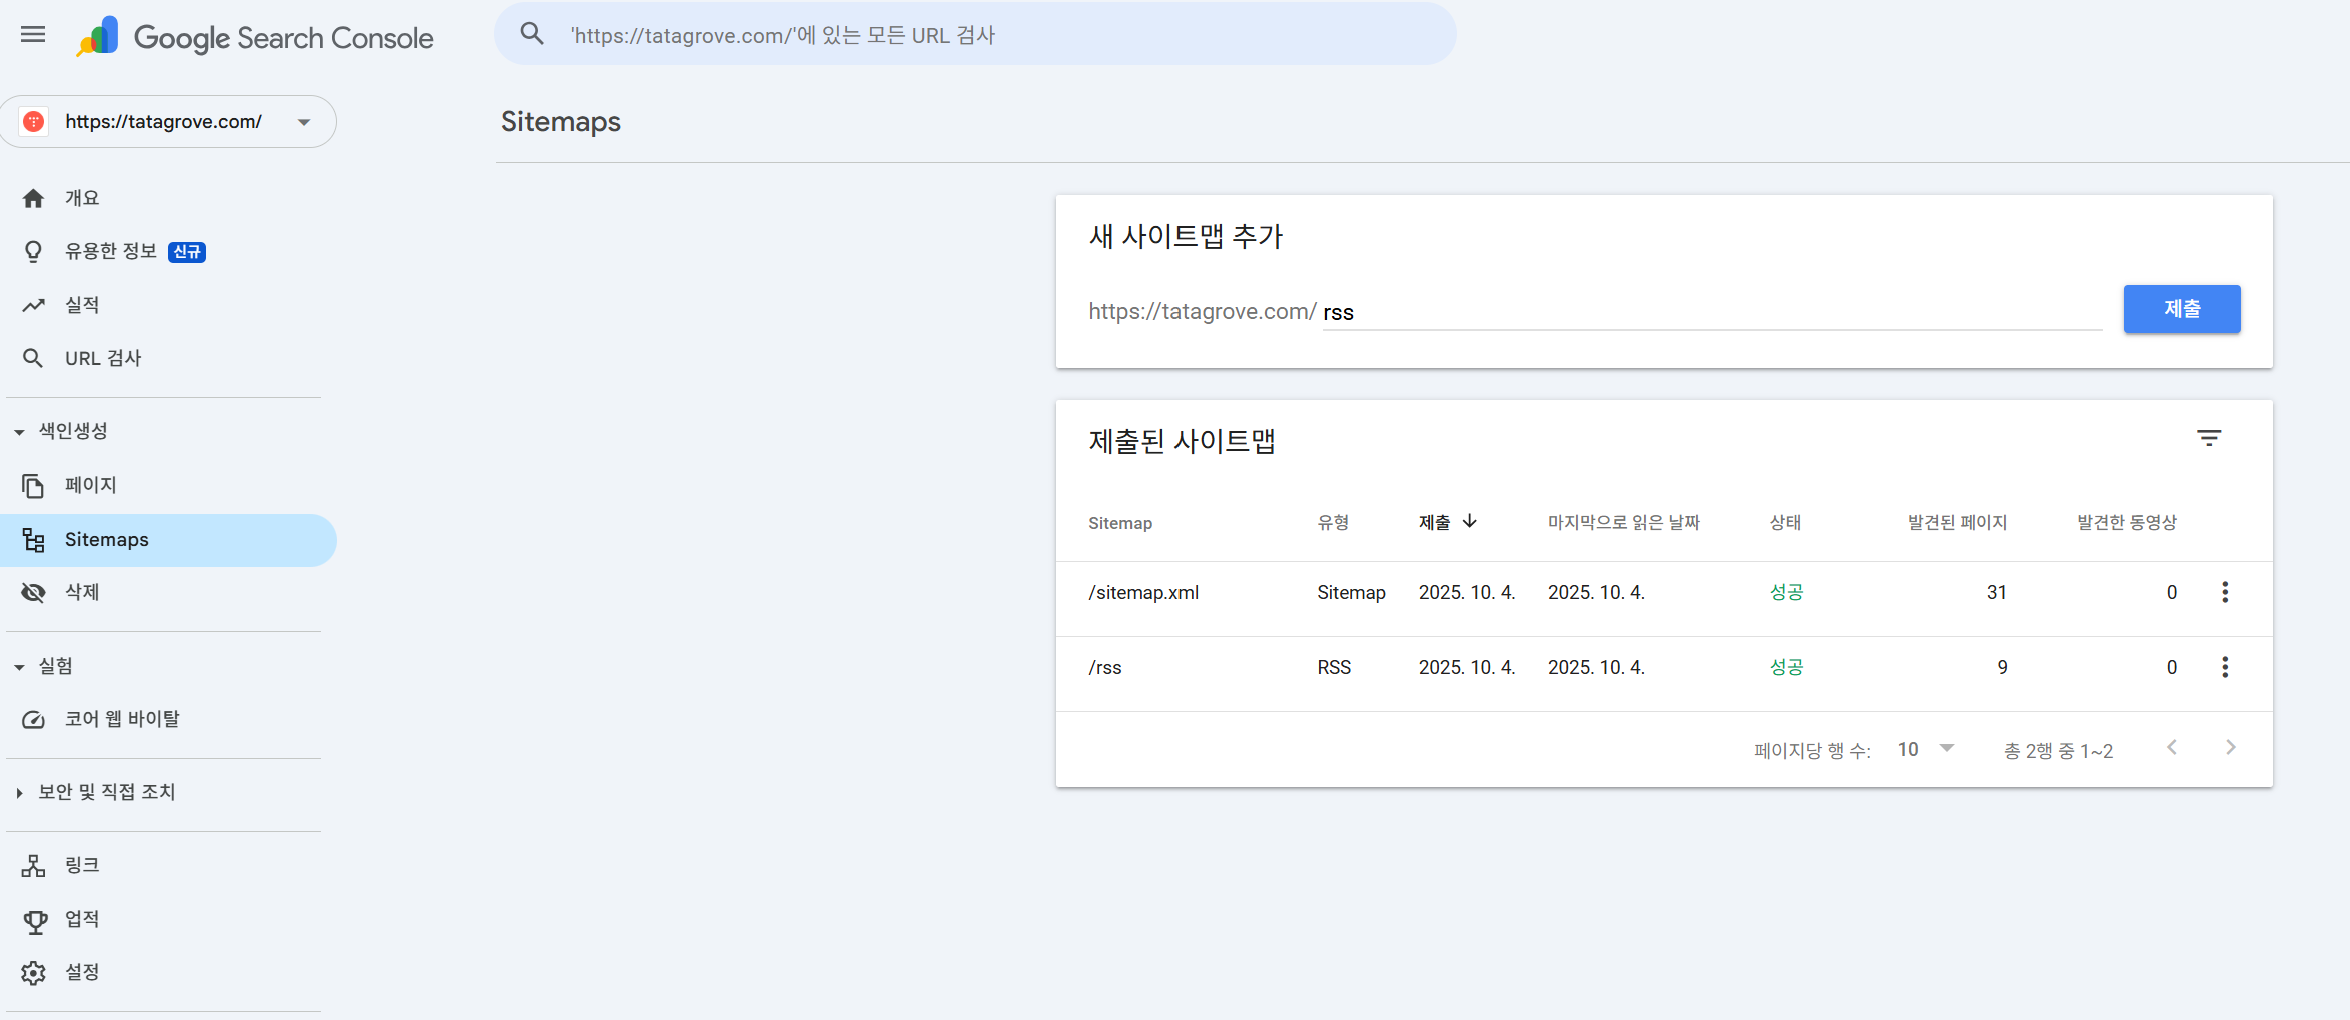2350x1020 pixels.
Task: Click discovered pages value 31
Action: tap(1996, 592)
